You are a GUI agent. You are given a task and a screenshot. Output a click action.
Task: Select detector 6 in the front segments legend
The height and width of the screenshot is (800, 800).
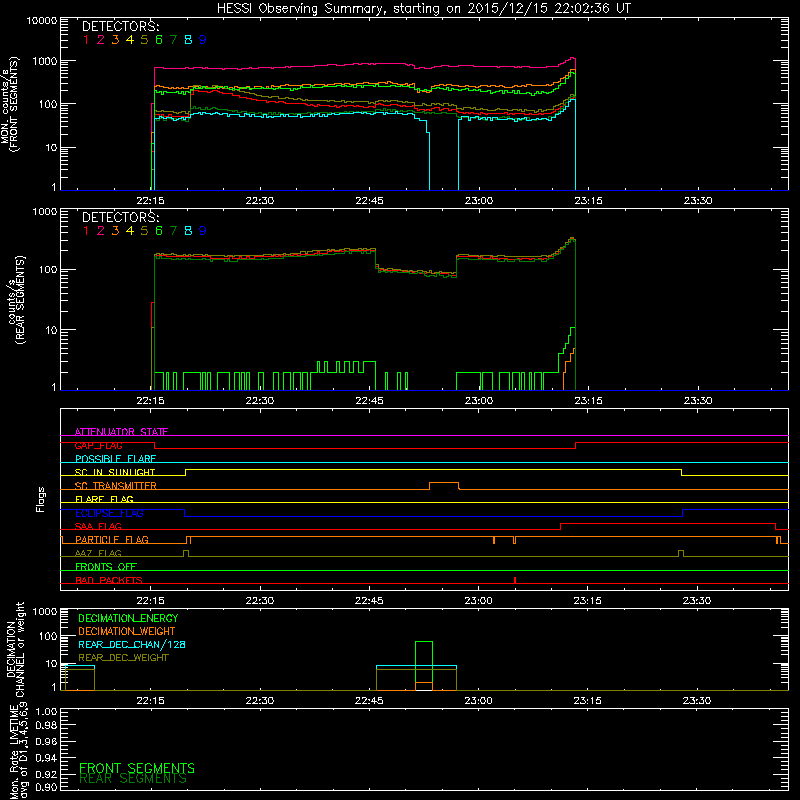click(x=159, y=40)
